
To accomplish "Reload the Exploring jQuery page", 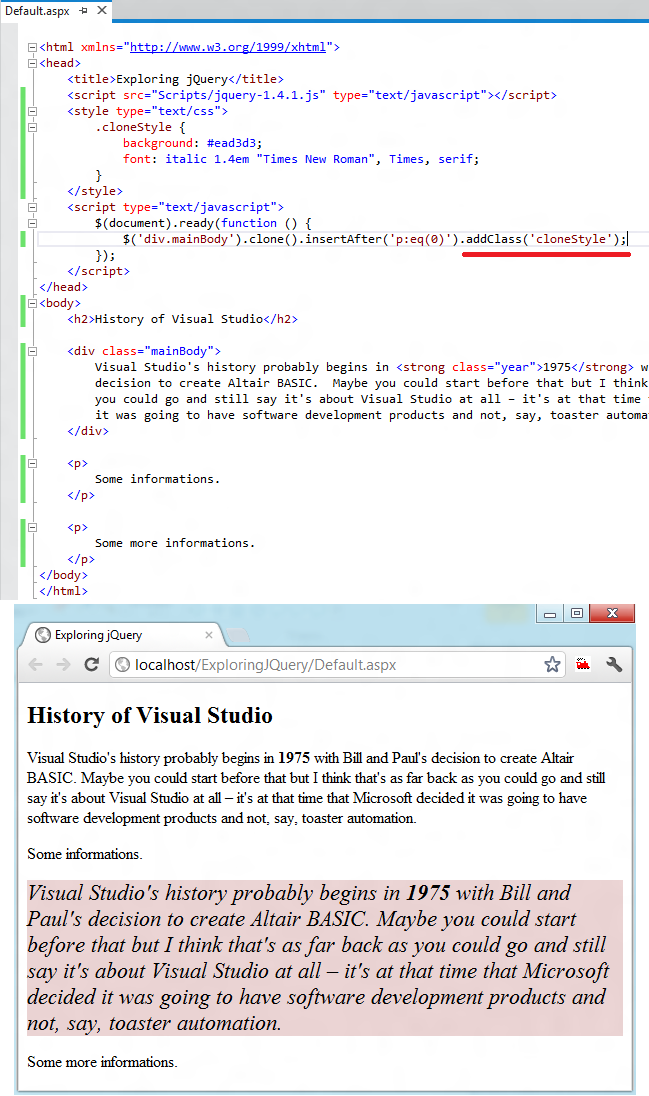I will click(x=91, y=665).
